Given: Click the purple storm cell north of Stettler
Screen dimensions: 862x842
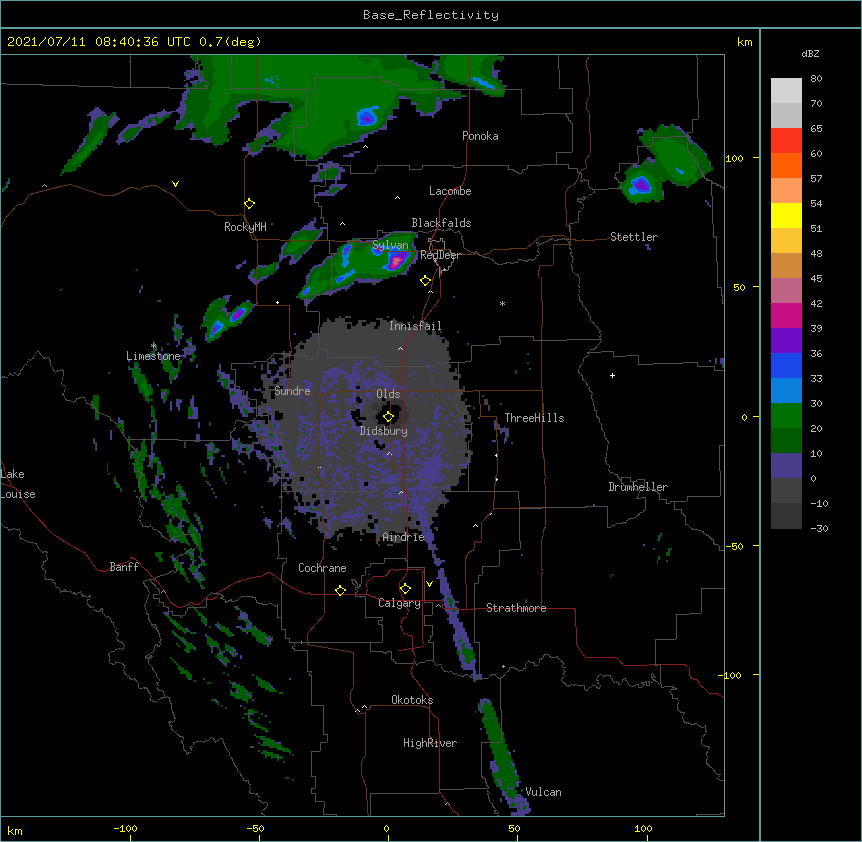Looking at the screenshot, I should tap(641, 185).
